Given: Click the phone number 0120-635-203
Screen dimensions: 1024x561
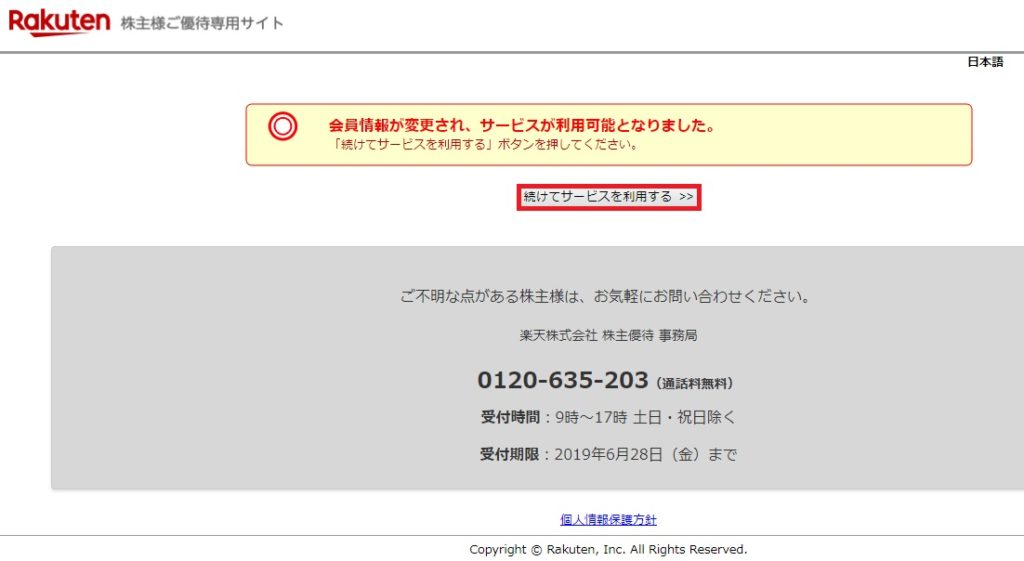Looking at the screenshot, I should (562, 380).
